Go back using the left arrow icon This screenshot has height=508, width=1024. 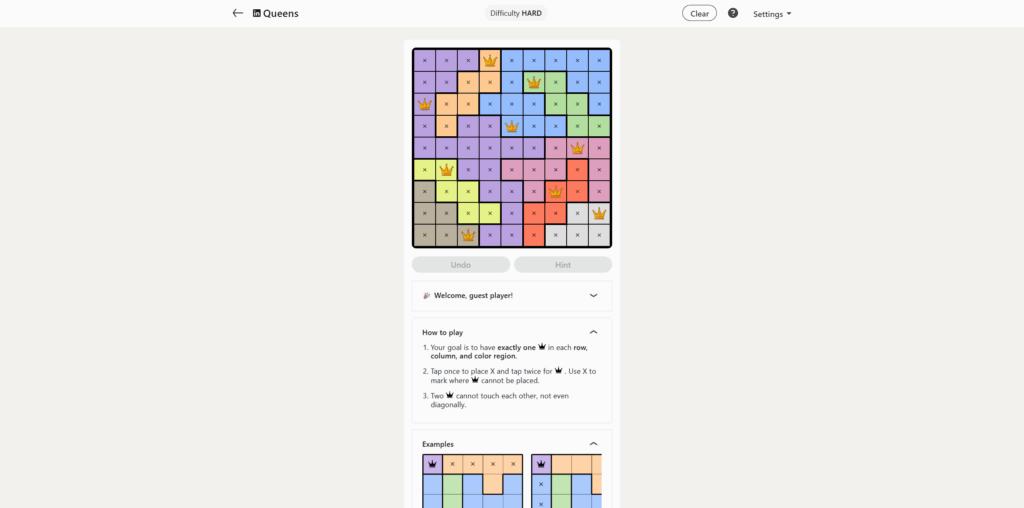(x=238, y=13)
